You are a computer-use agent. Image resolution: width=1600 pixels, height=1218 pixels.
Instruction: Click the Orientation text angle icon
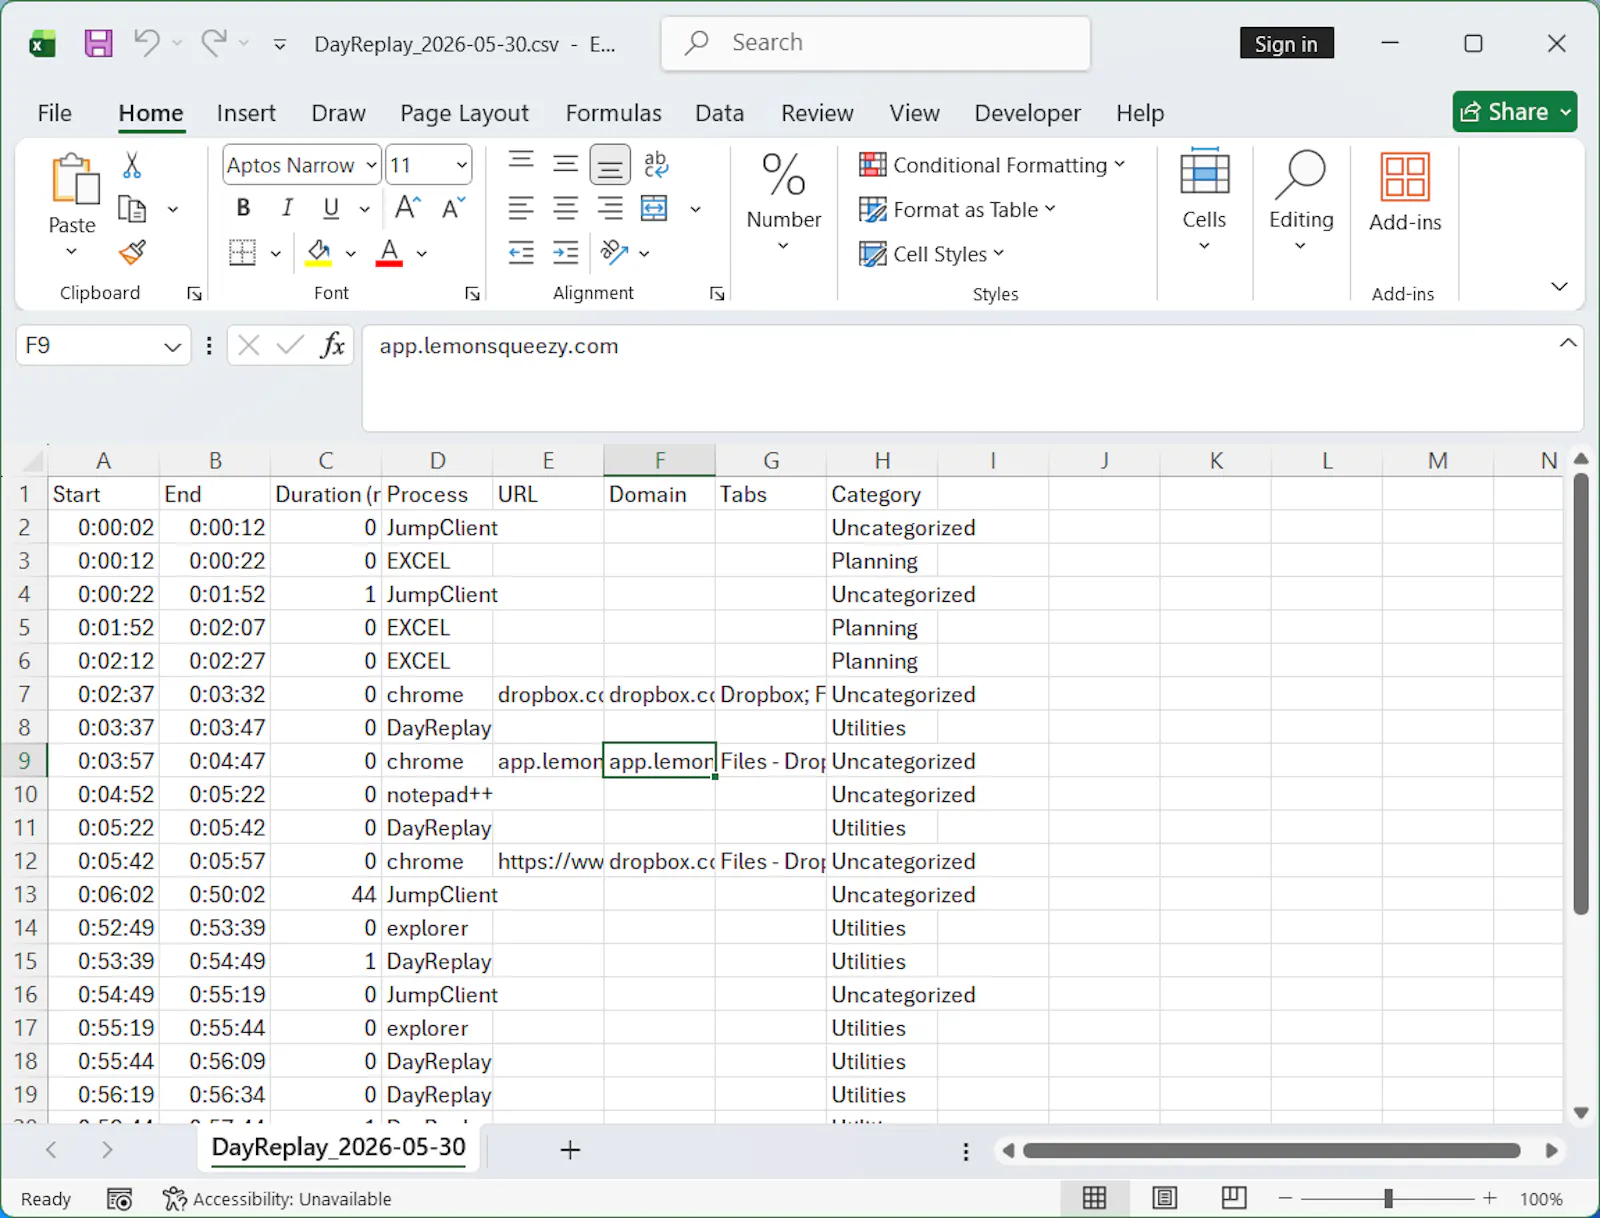[x=614, y=252]
